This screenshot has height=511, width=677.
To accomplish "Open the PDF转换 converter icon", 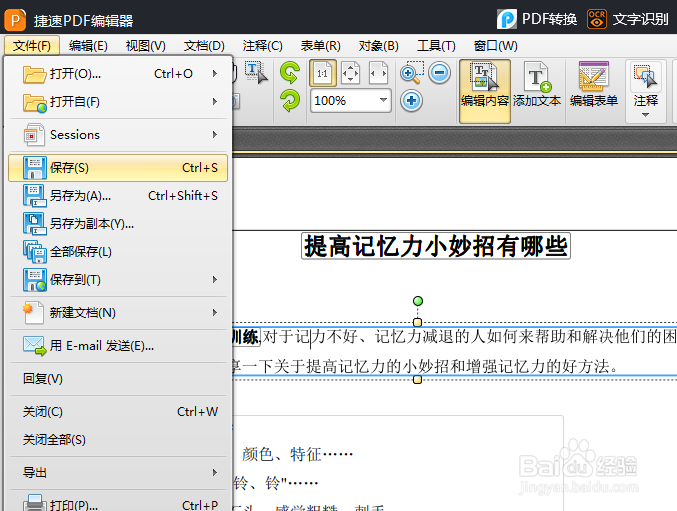I will click(506, 19).
